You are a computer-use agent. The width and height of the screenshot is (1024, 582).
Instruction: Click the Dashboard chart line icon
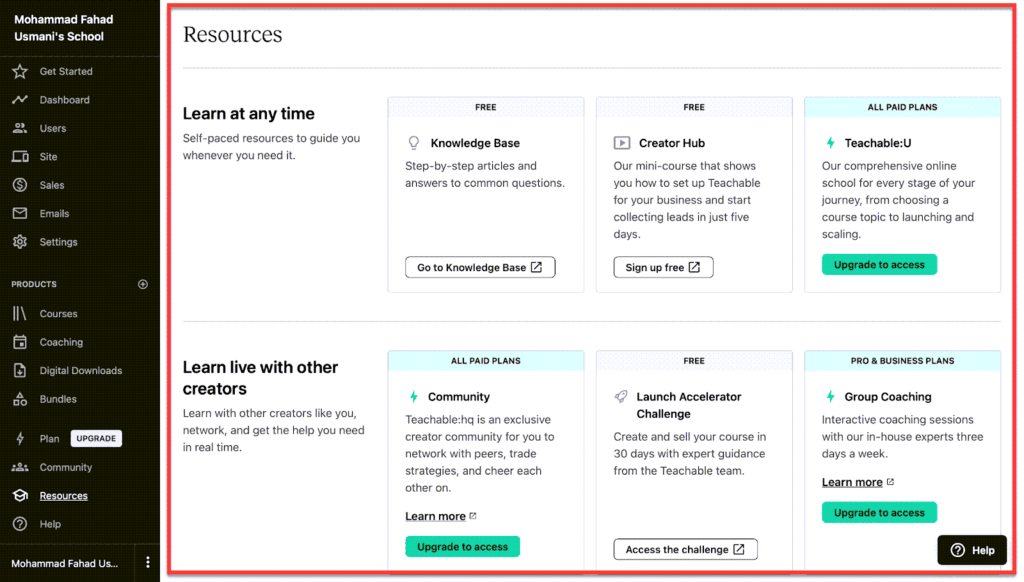pos(20,100)
